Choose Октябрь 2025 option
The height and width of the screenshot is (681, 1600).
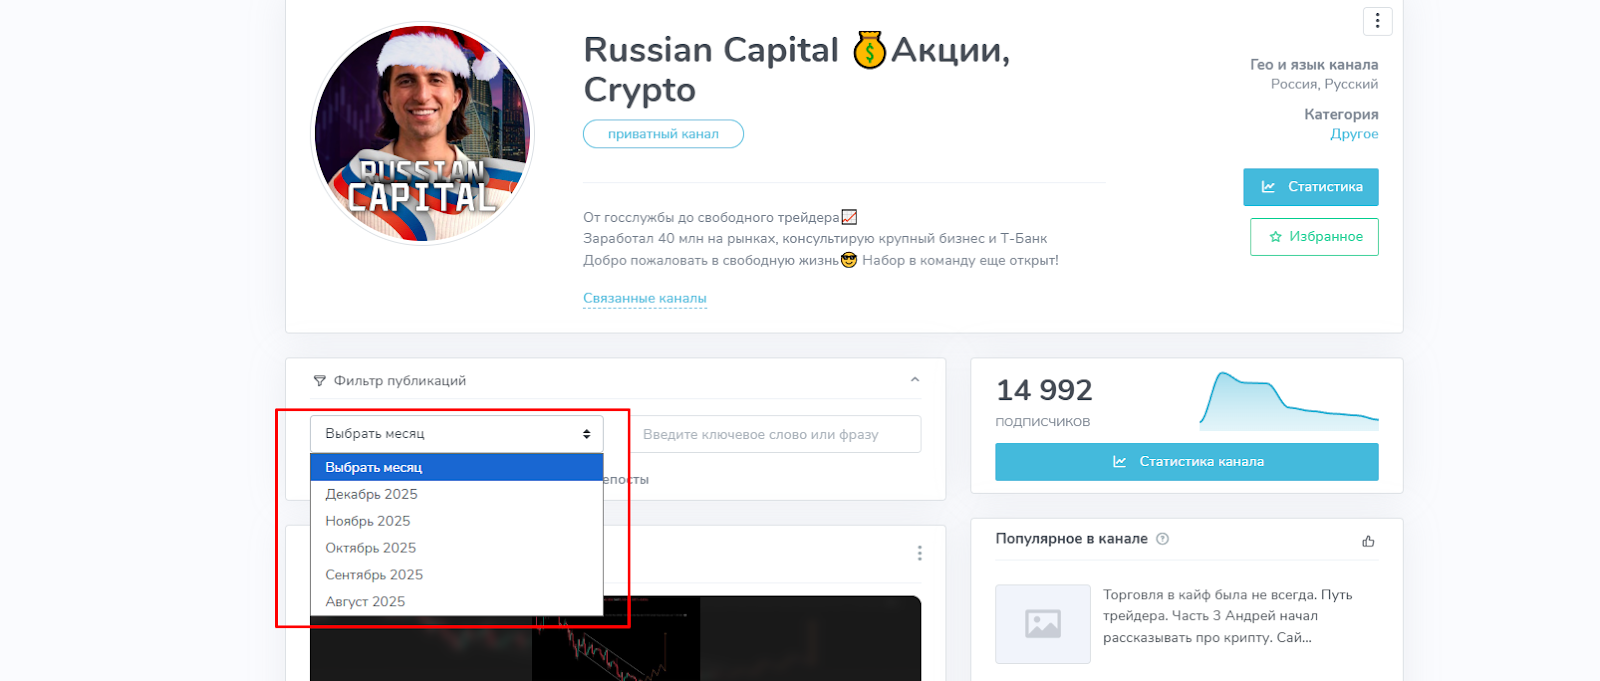[457, 548]
